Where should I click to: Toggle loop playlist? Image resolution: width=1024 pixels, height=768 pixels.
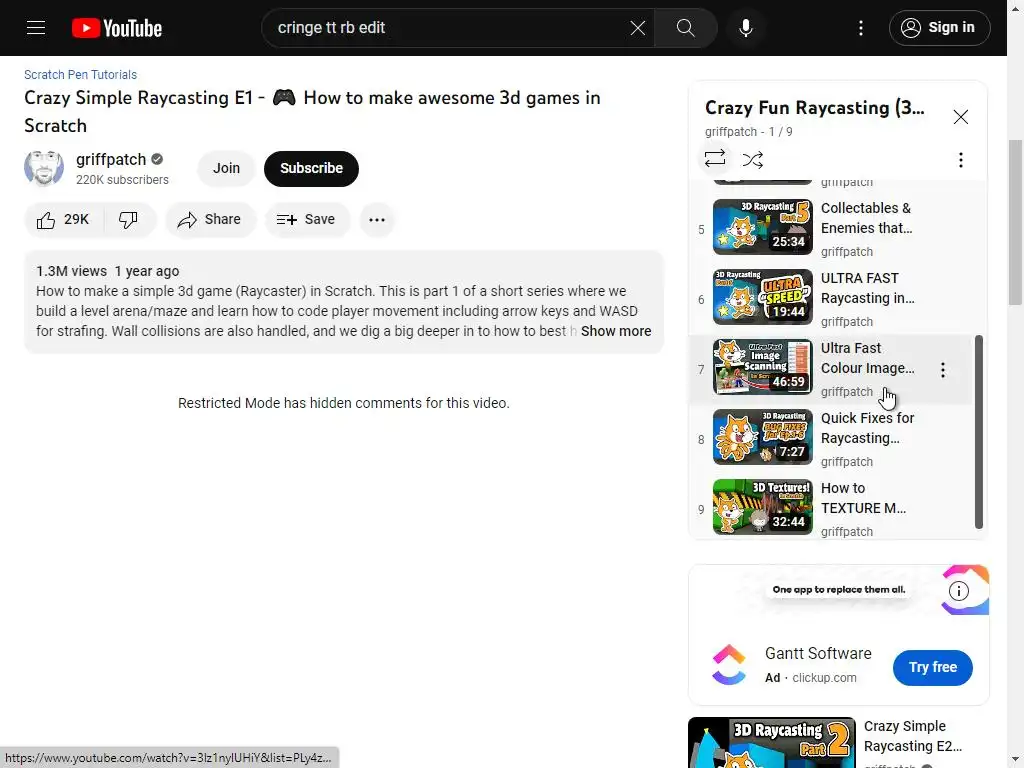tap(714, 159)
